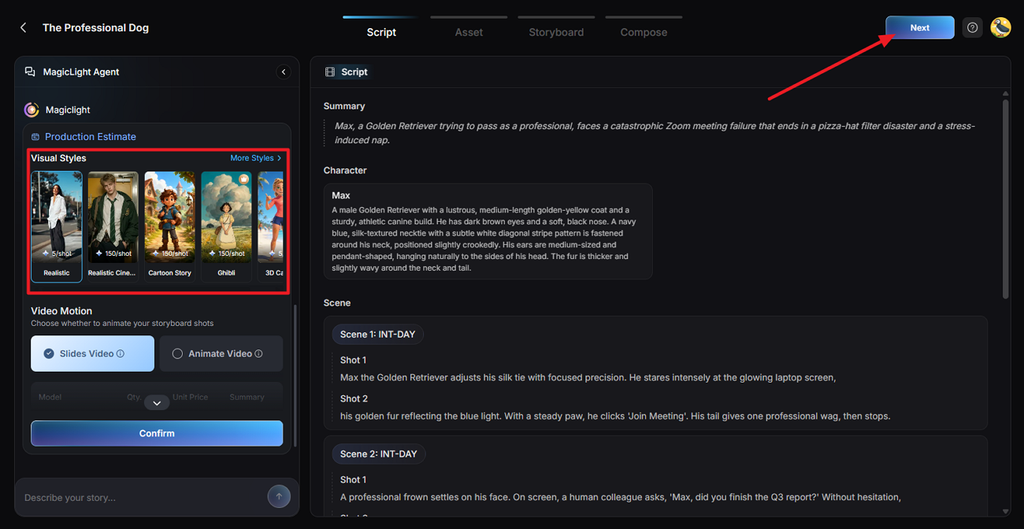Show Slides Video info tooltip icon
Image resolution: width=1024 pixels, height=529 pixels.
tap(120, 354)
